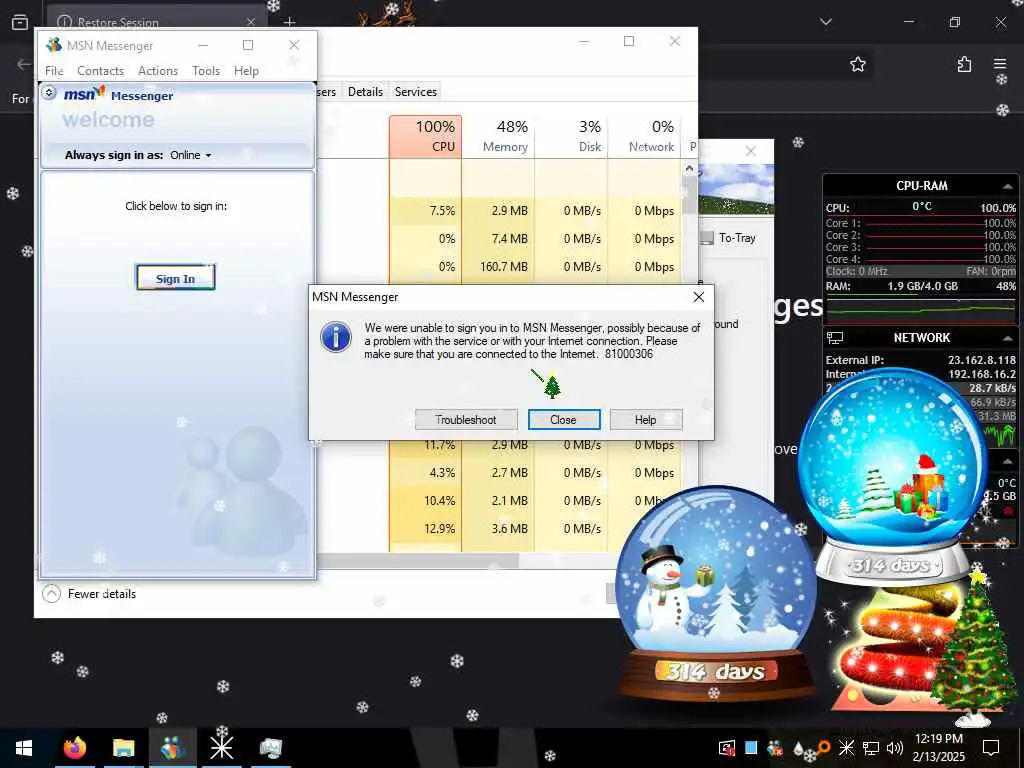
Task: Bookmark this page with the star icon
Action: (857, 64)
